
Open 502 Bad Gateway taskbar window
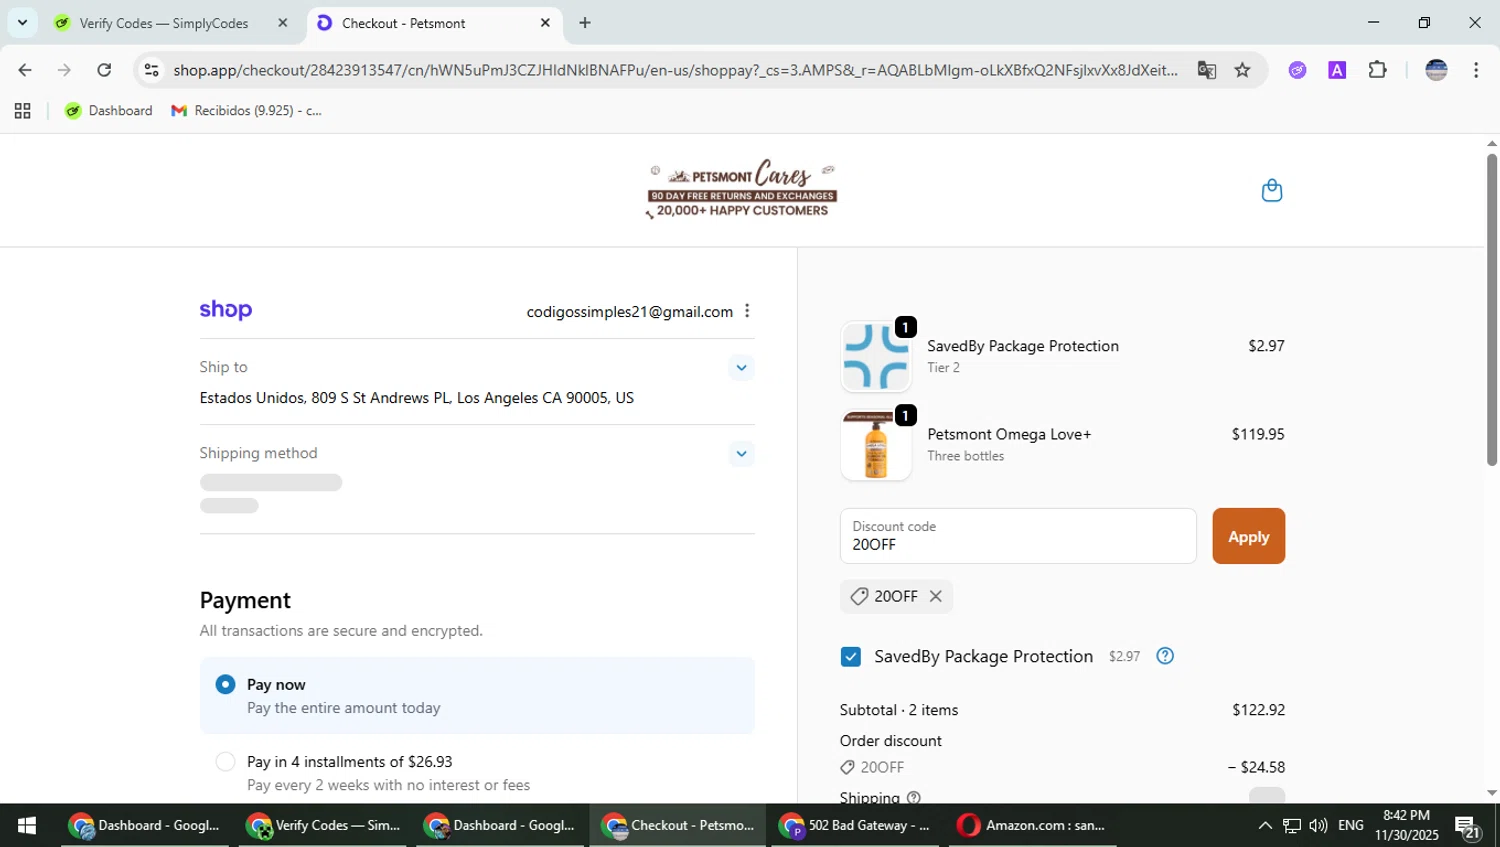(855, 825)
